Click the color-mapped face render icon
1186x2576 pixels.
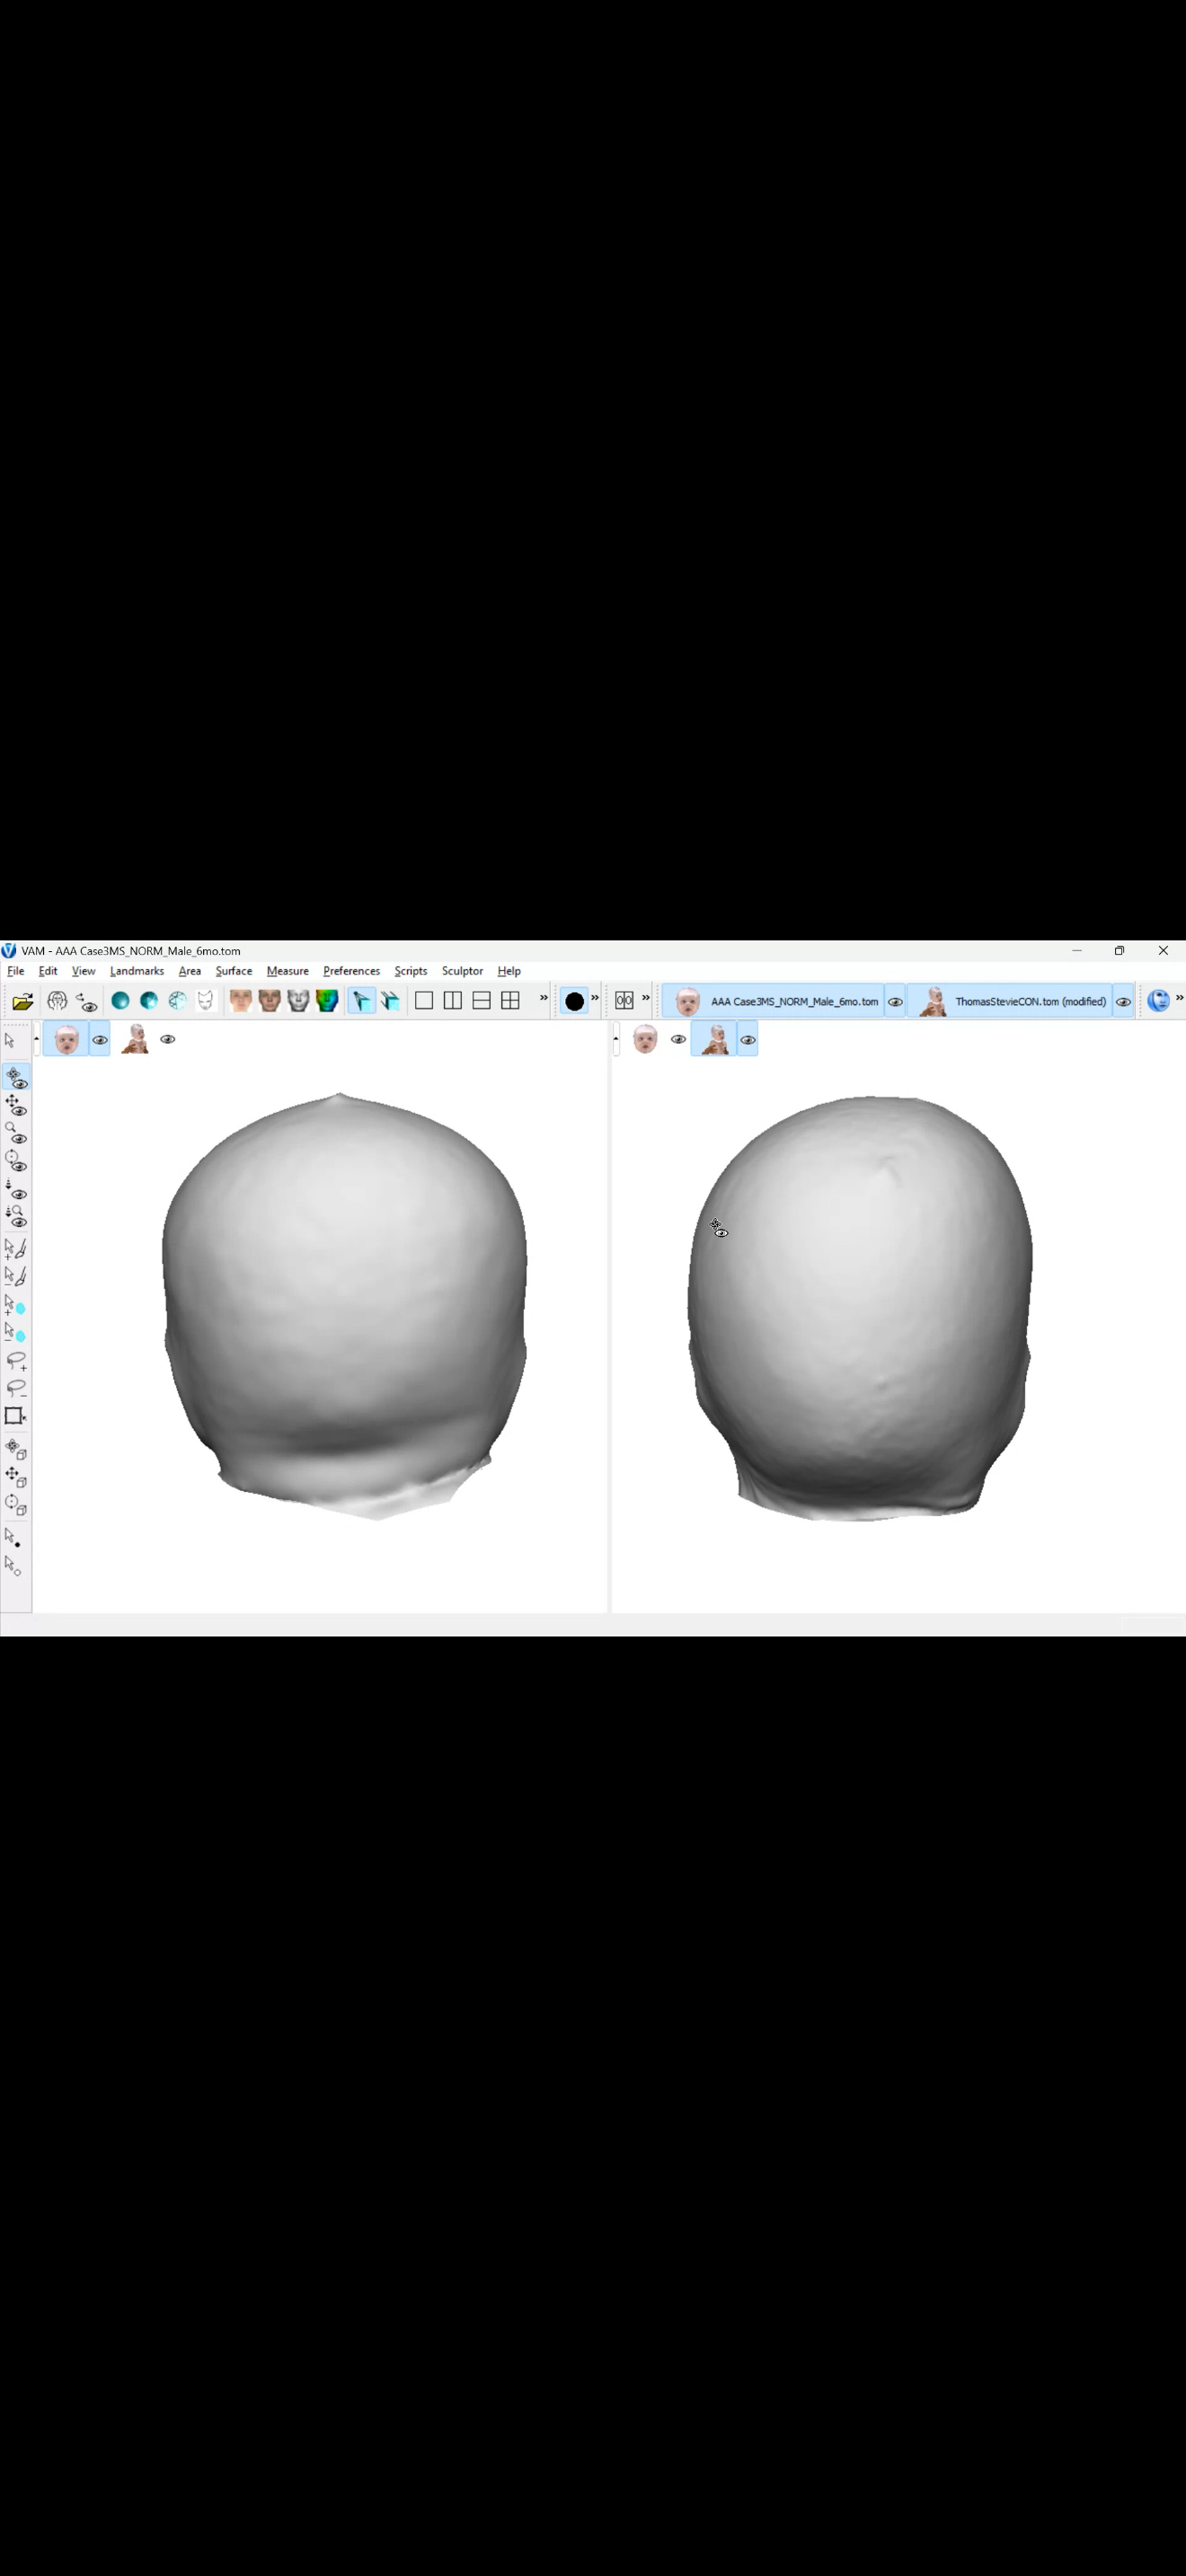click(327, 1001)
